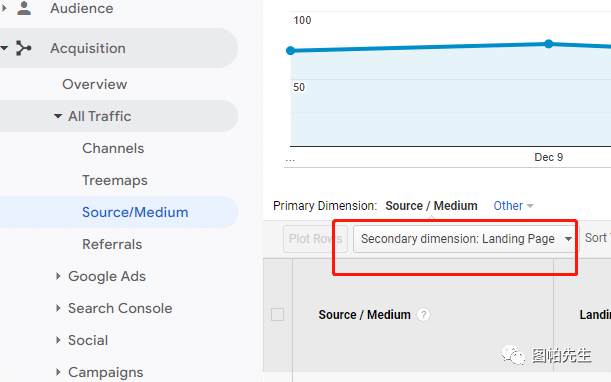Open the Other primary dimension dropdown
611x382 pixels.
513,205
